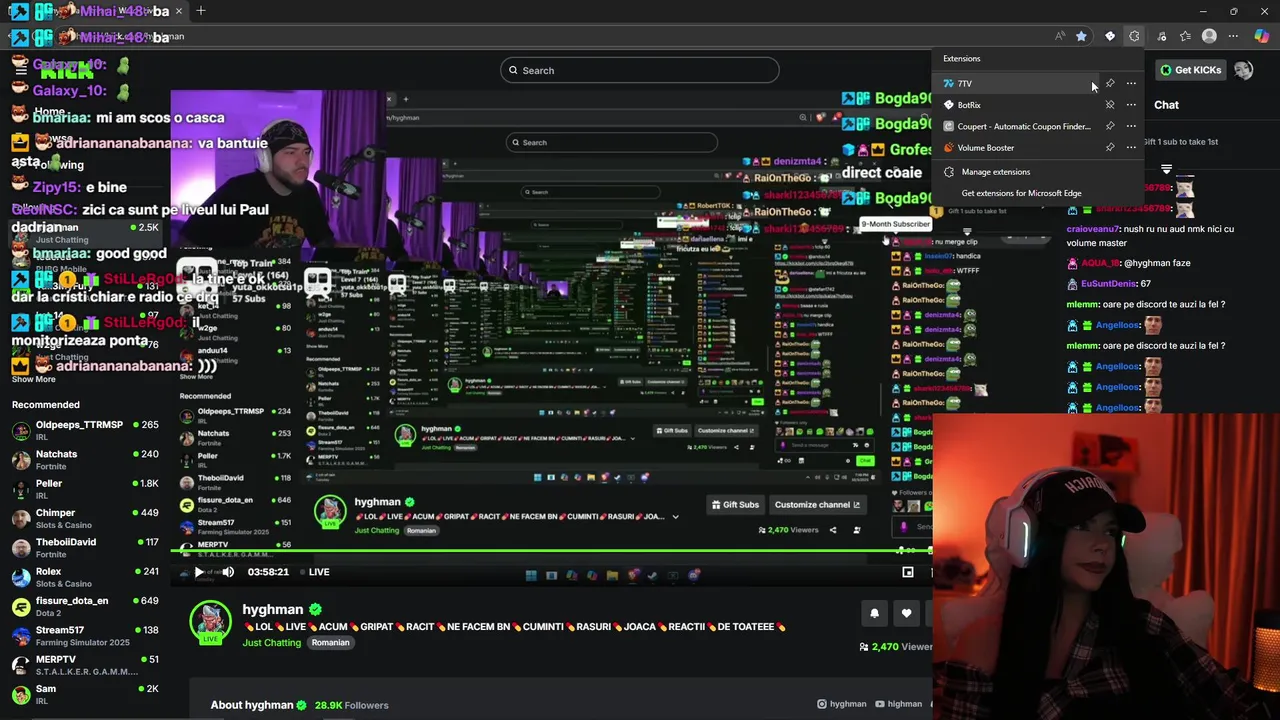Open Edge Settings and more menu

tap(1233, 36)
